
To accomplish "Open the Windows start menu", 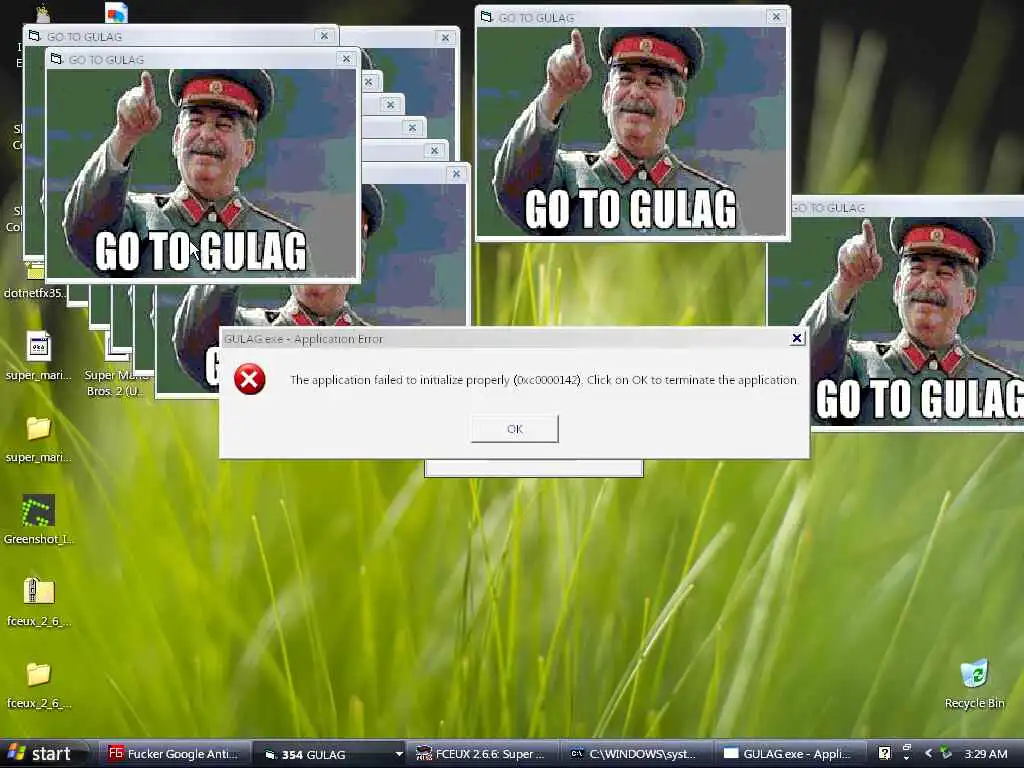I will pos(44,754).
